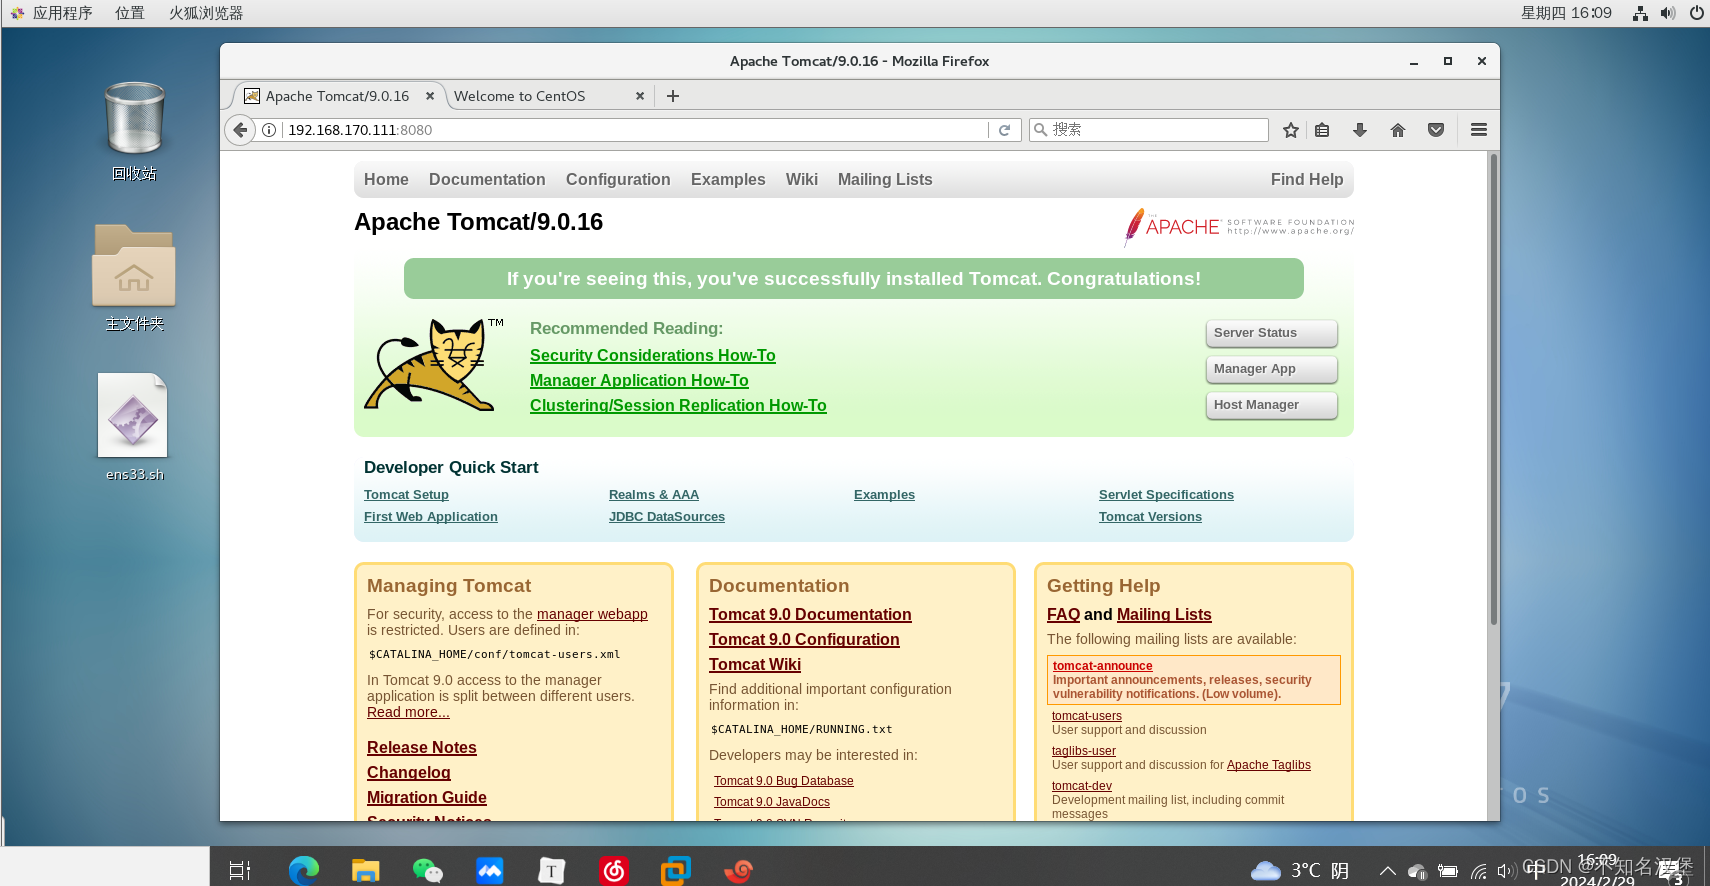Open Security Considerations How-To link
1710x886 pixels.
pyautogui.click(x=653, y=356)
